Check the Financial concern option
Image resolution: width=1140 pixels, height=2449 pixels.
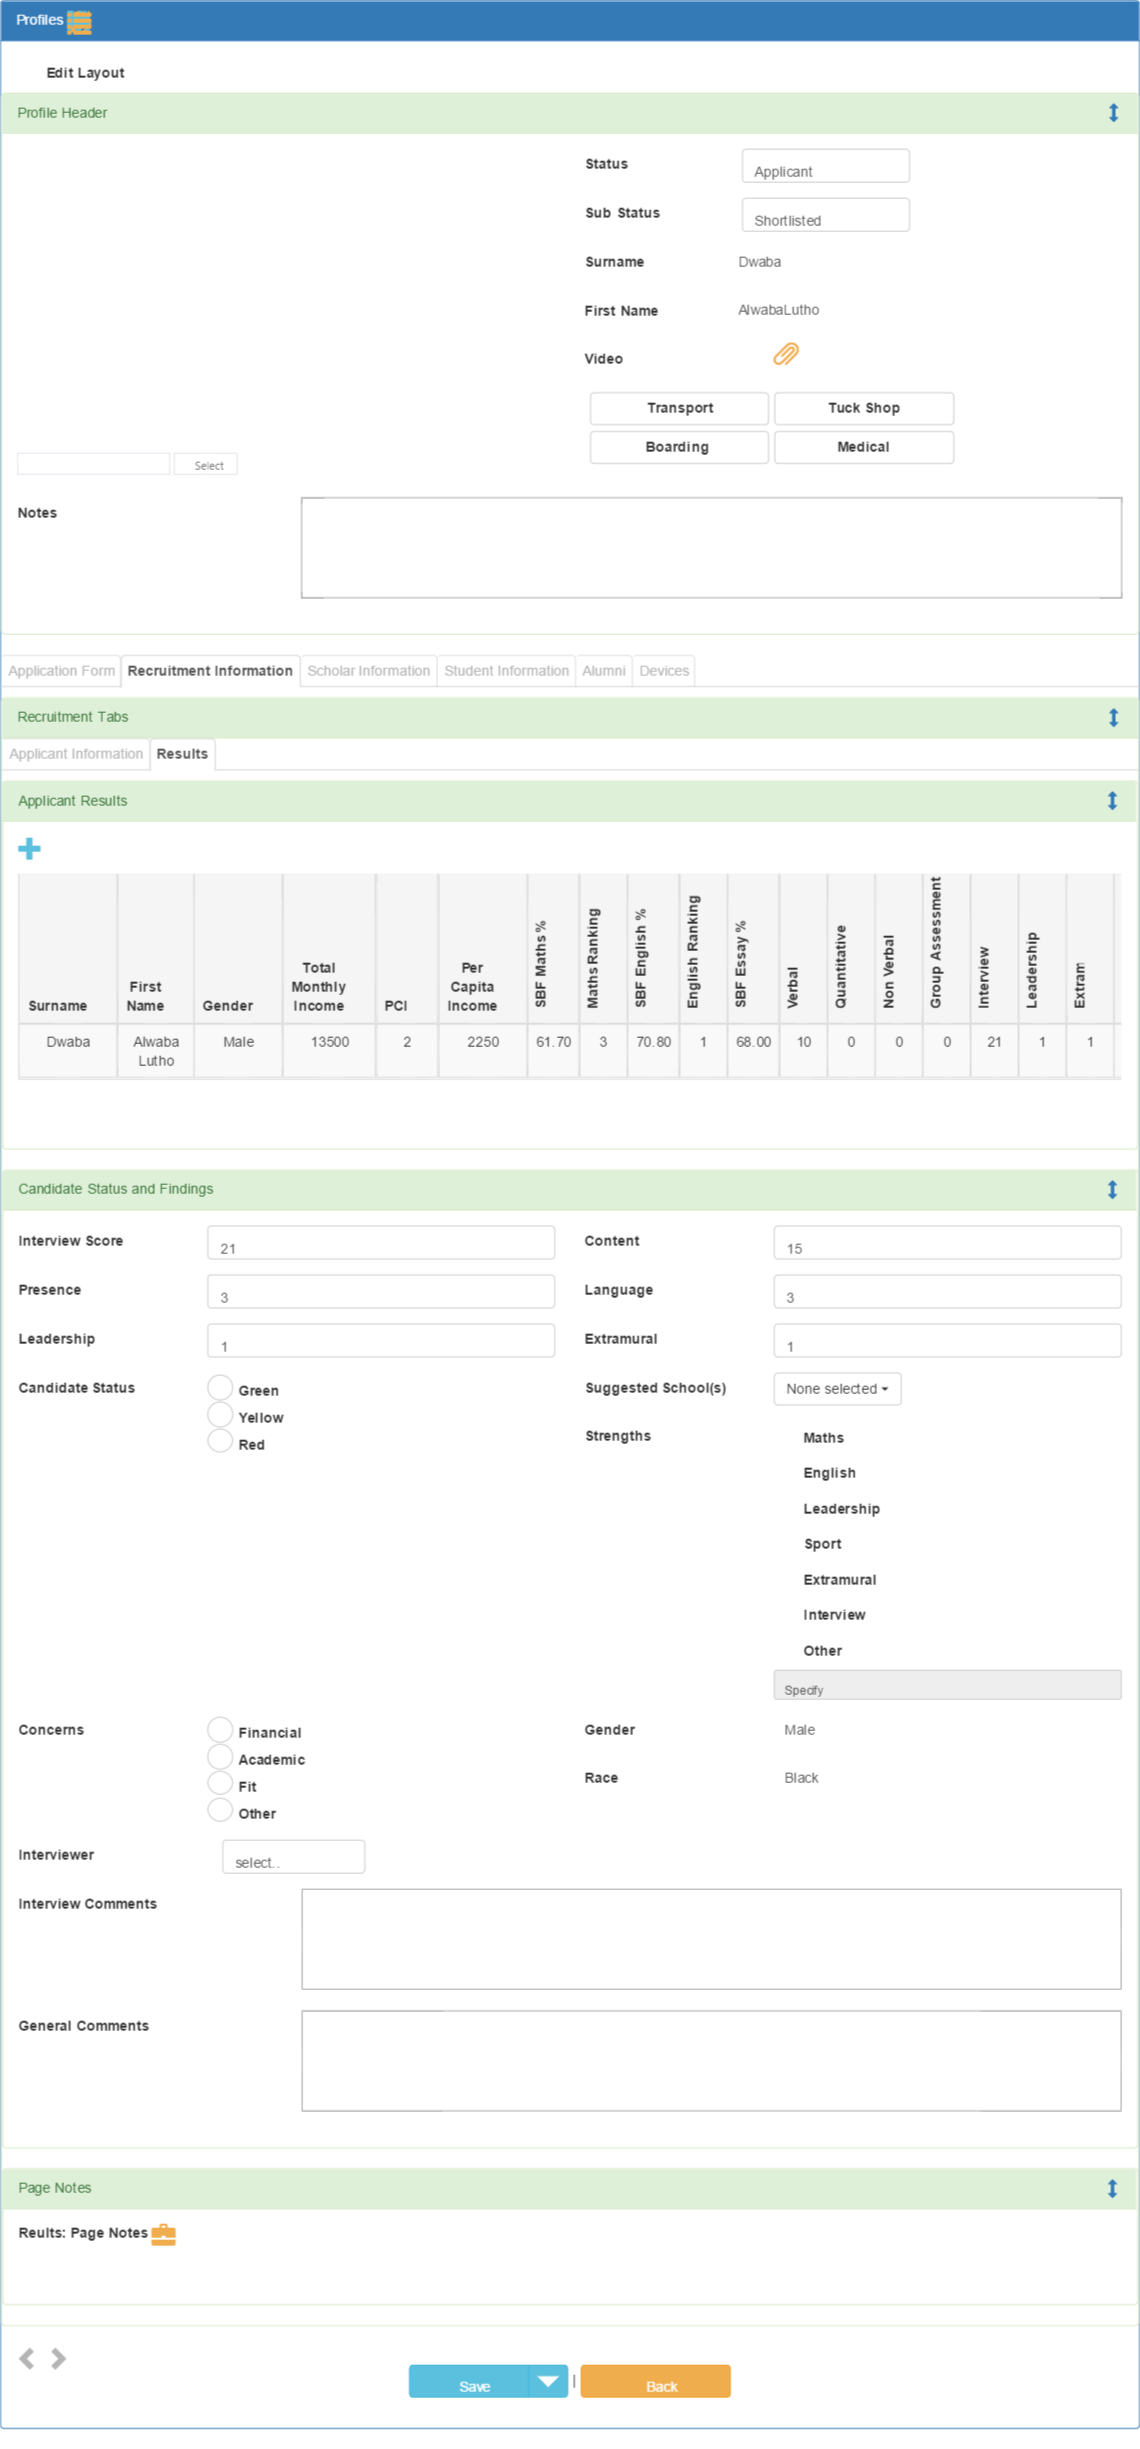(x=220, y=1729)
